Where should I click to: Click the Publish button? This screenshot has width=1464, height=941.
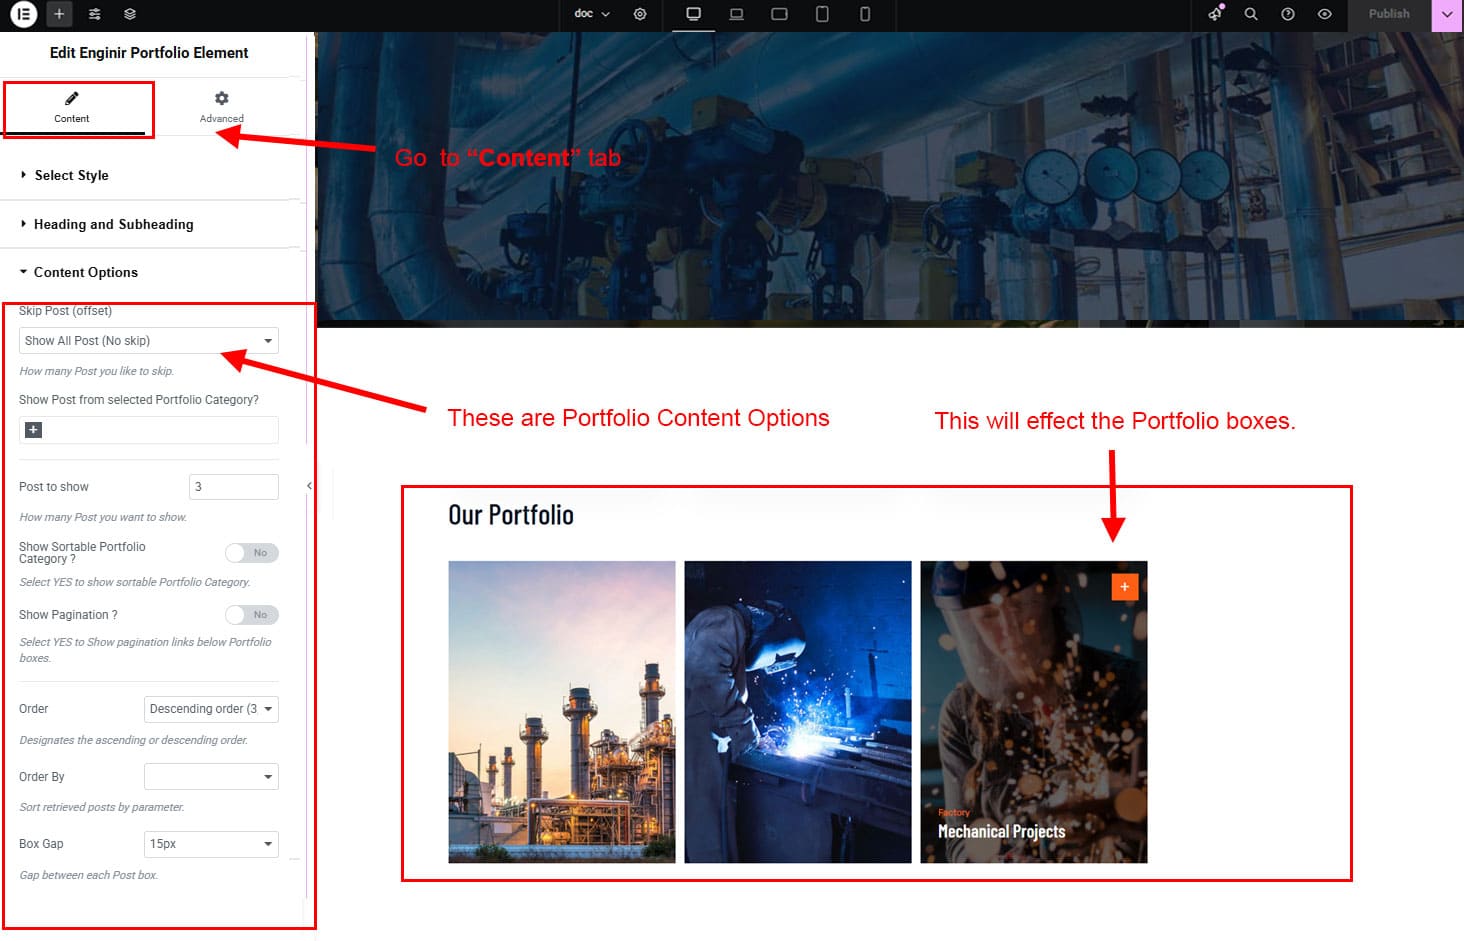click(x=1388, y=14)
